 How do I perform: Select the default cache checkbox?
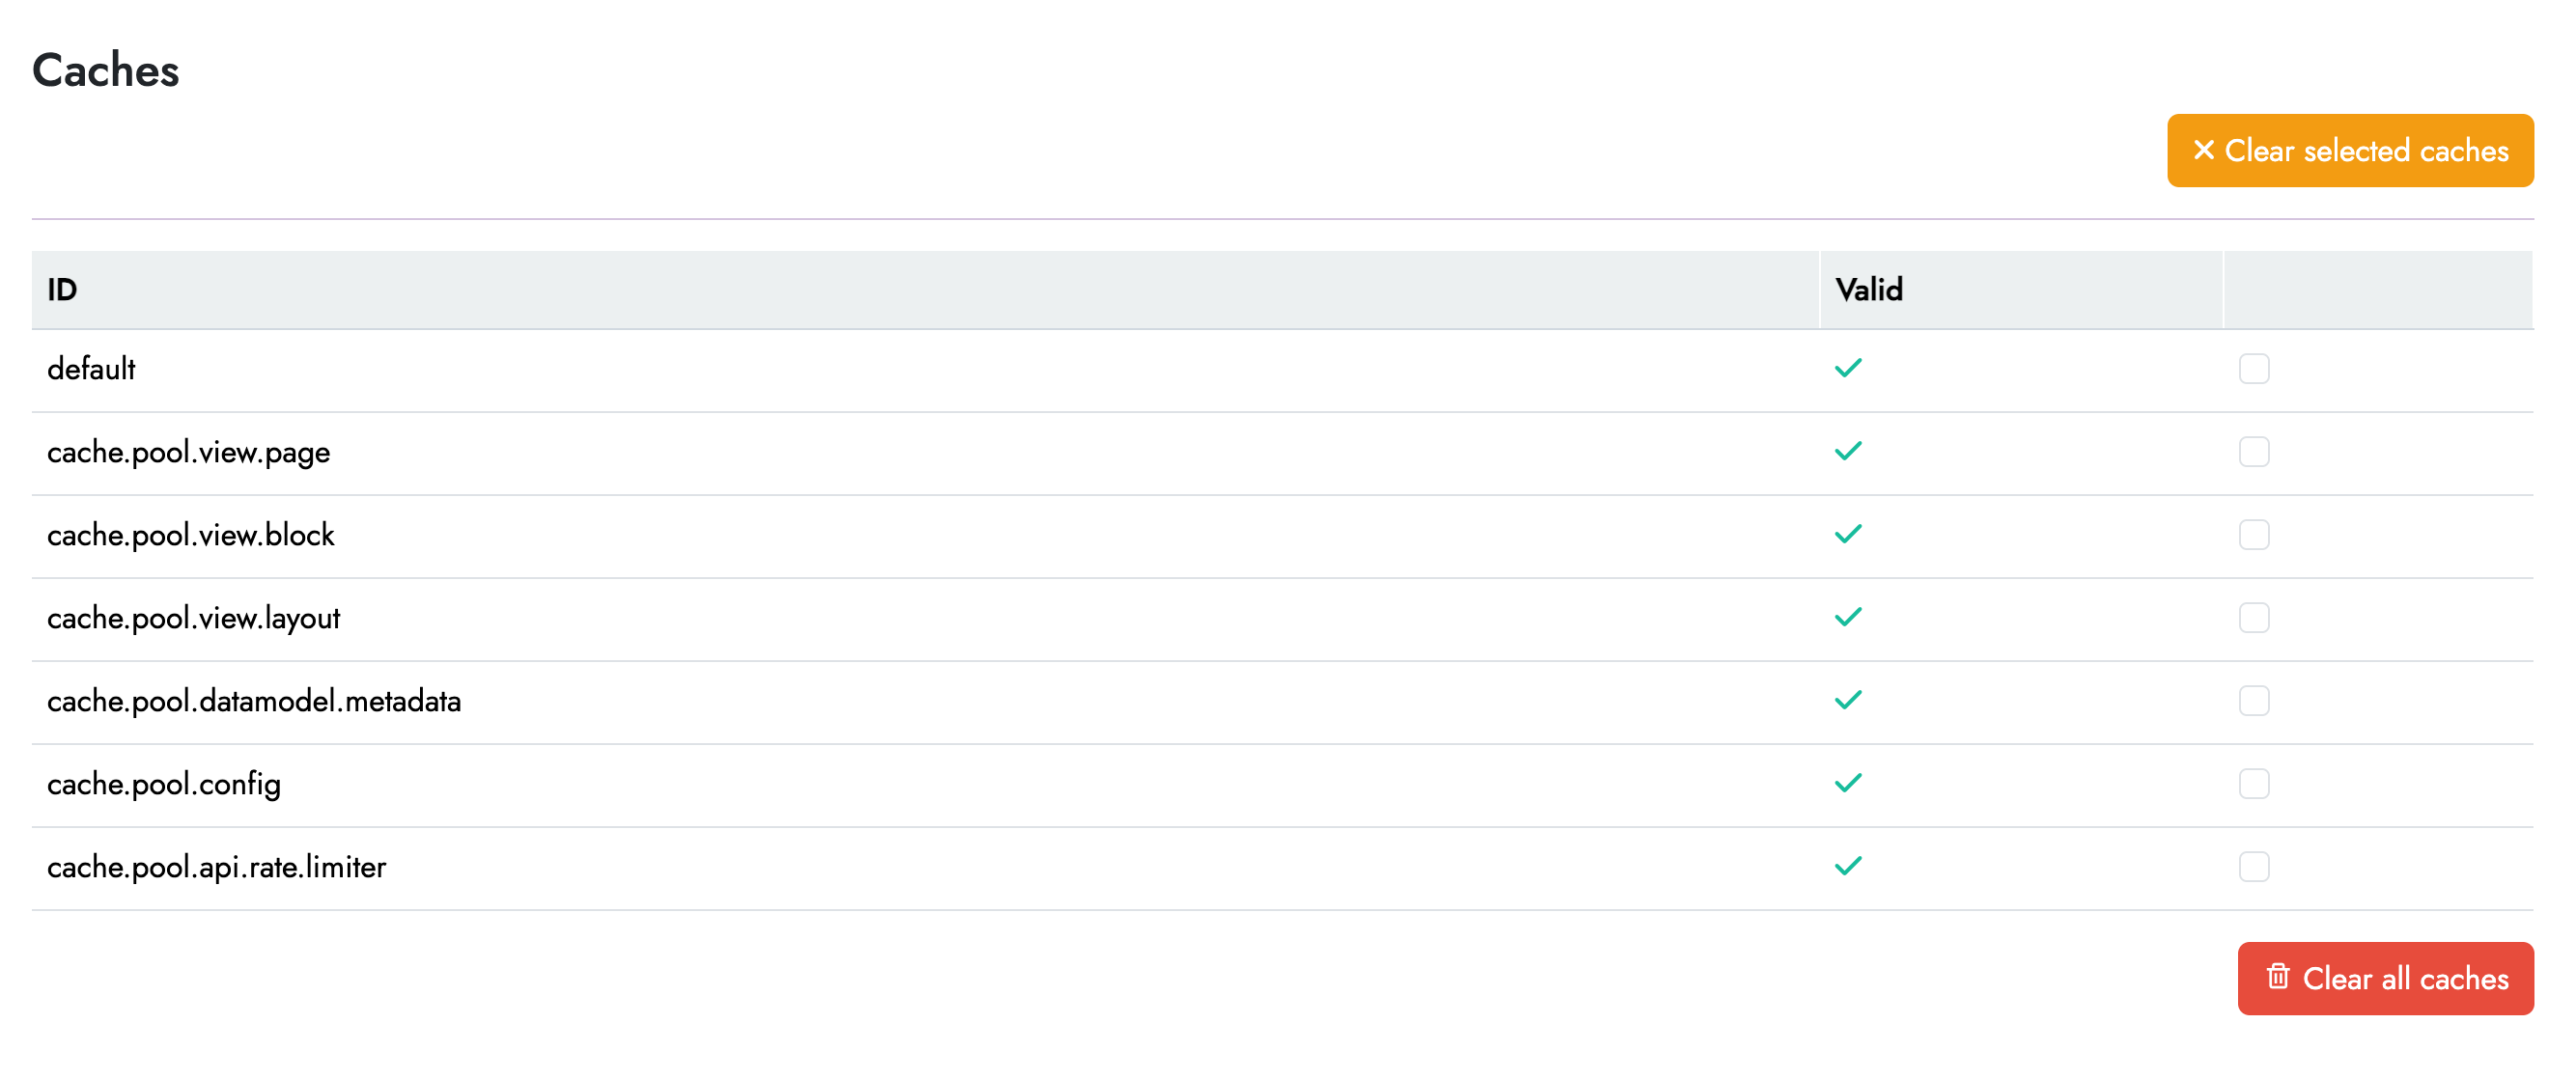pos(2253,369)
